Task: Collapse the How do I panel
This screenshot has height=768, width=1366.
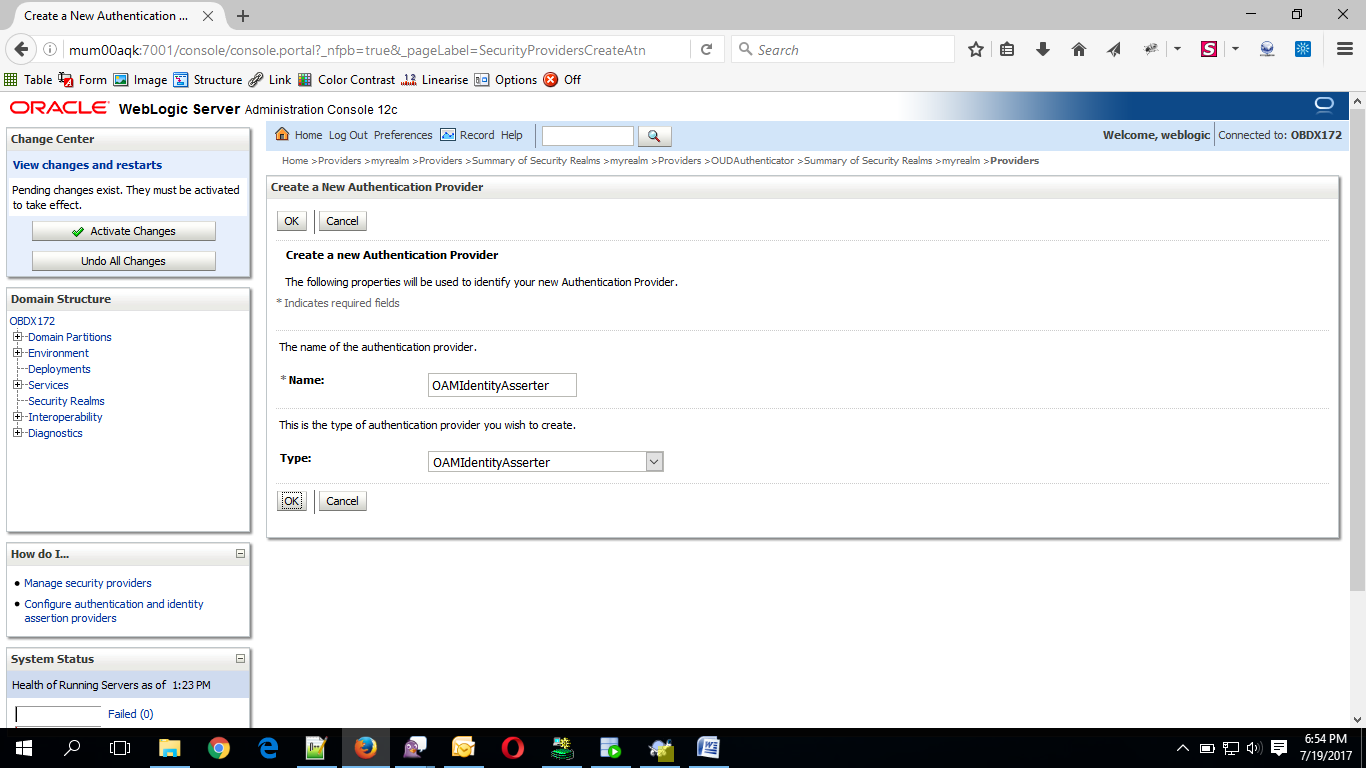Action: point(240,553)
